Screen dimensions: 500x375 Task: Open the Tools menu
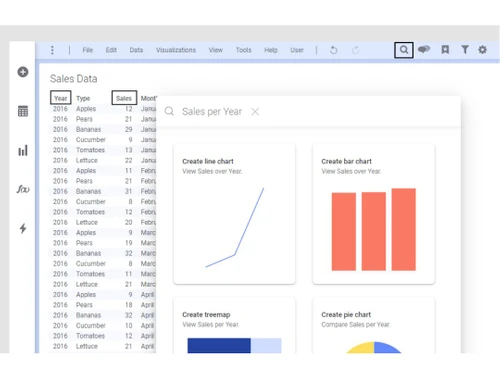click(x=243, y=50)
